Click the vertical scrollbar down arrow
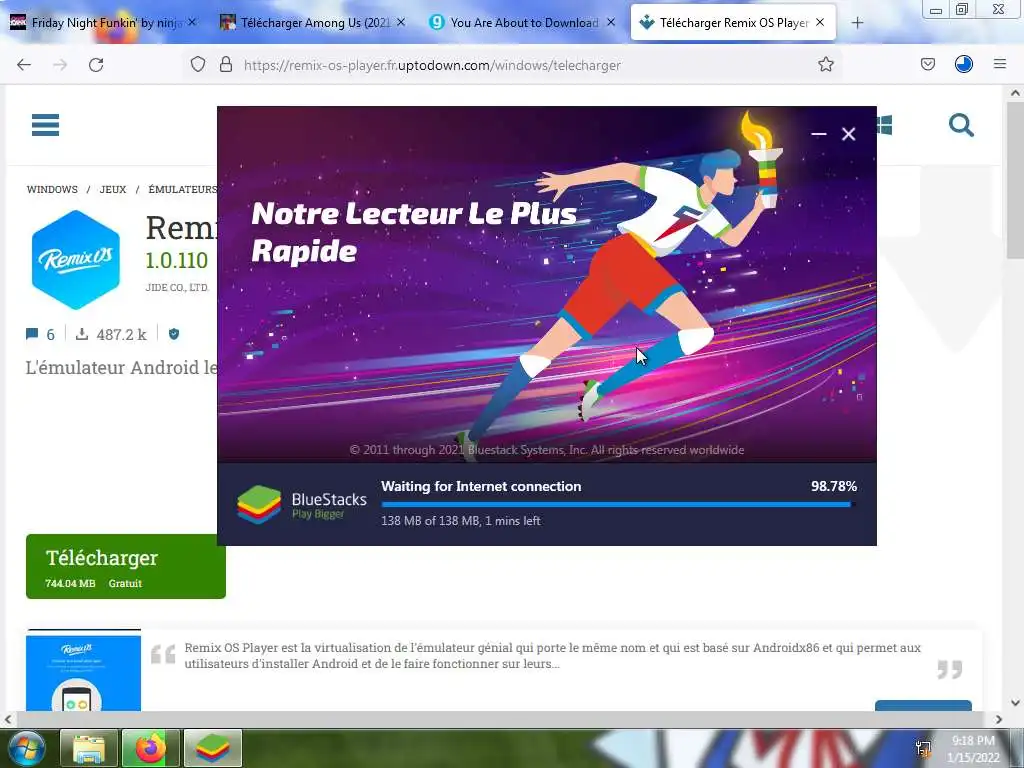The height and width of the screenshot is (768, 1024). point(1015,703)
